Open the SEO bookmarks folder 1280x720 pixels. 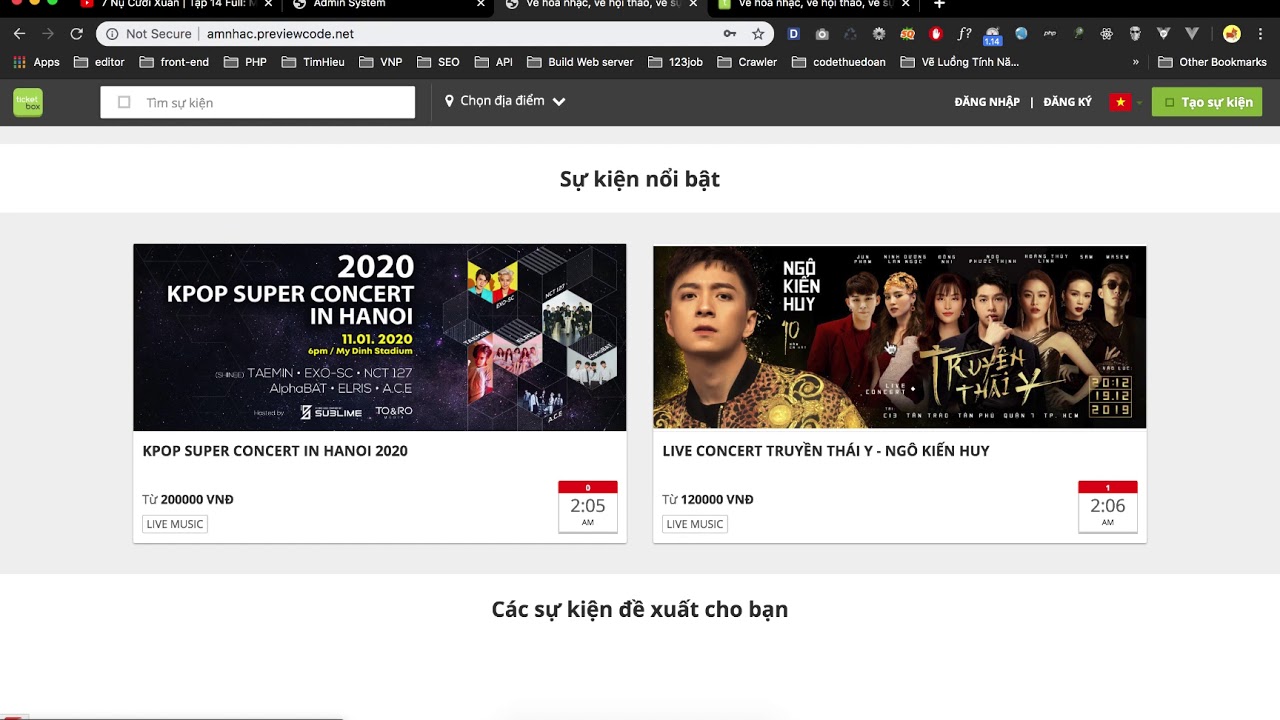point(438,62)
